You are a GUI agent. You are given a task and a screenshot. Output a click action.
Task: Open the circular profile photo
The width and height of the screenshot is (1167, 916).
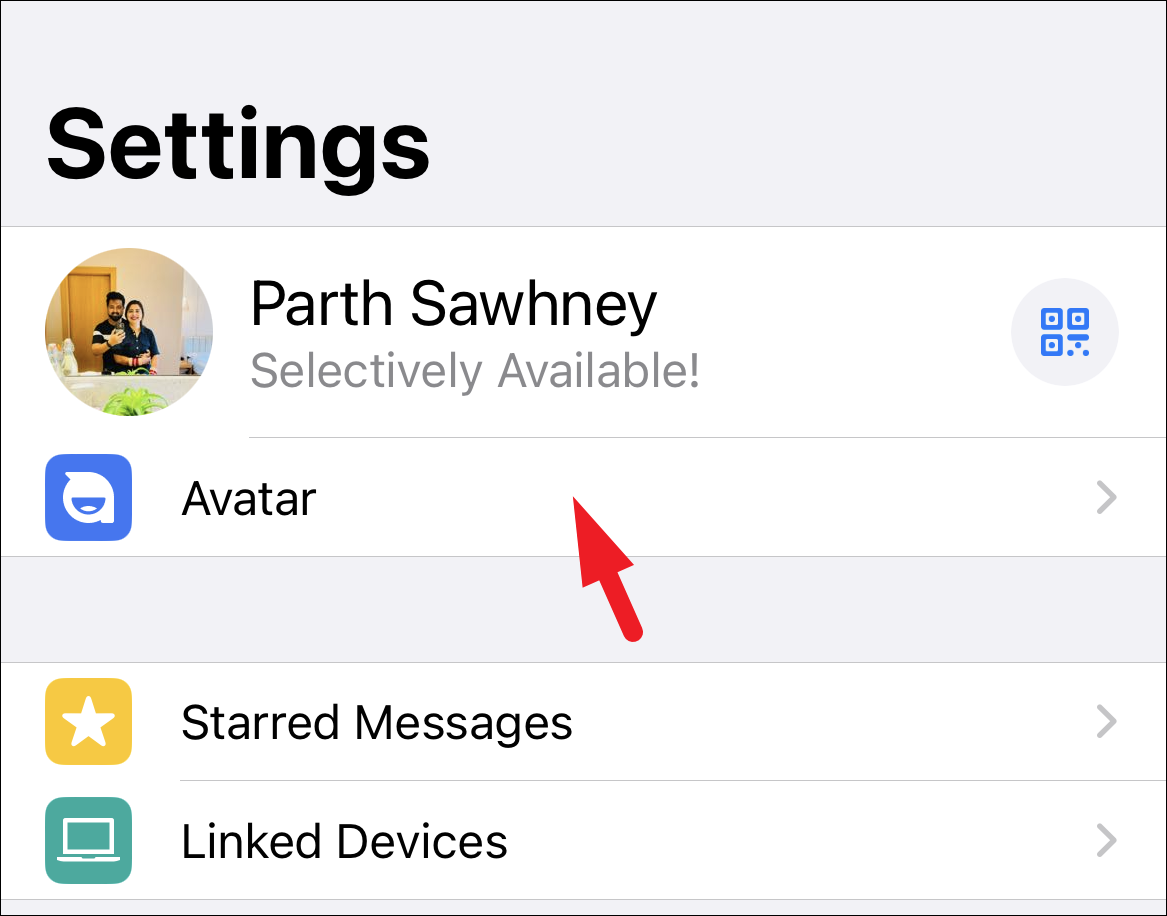(129, 332)
